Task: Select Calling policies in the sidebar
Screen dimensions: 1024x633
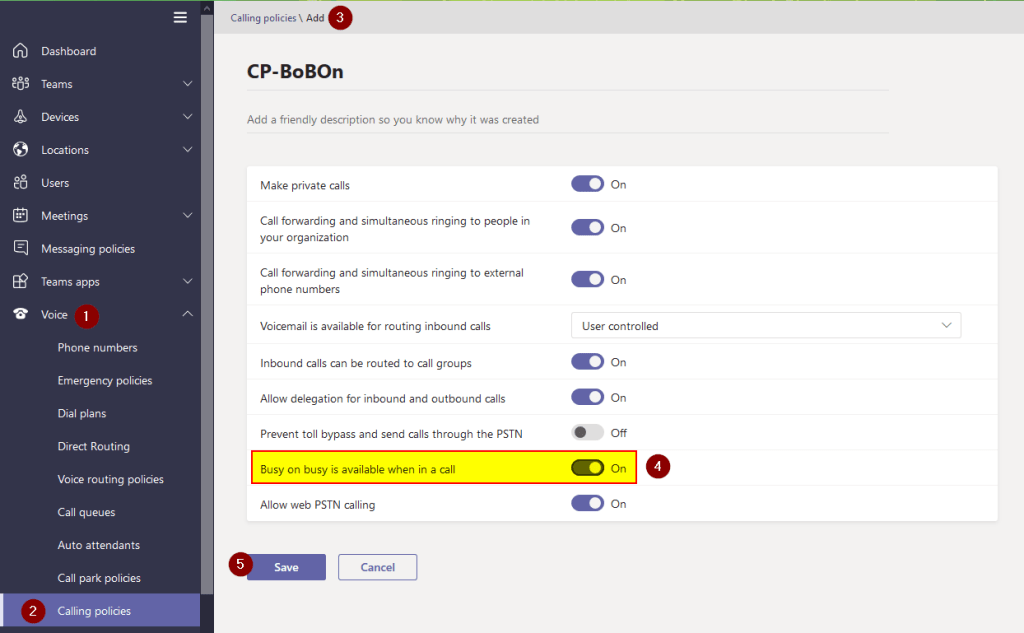Action: click(x=94, y=611)
